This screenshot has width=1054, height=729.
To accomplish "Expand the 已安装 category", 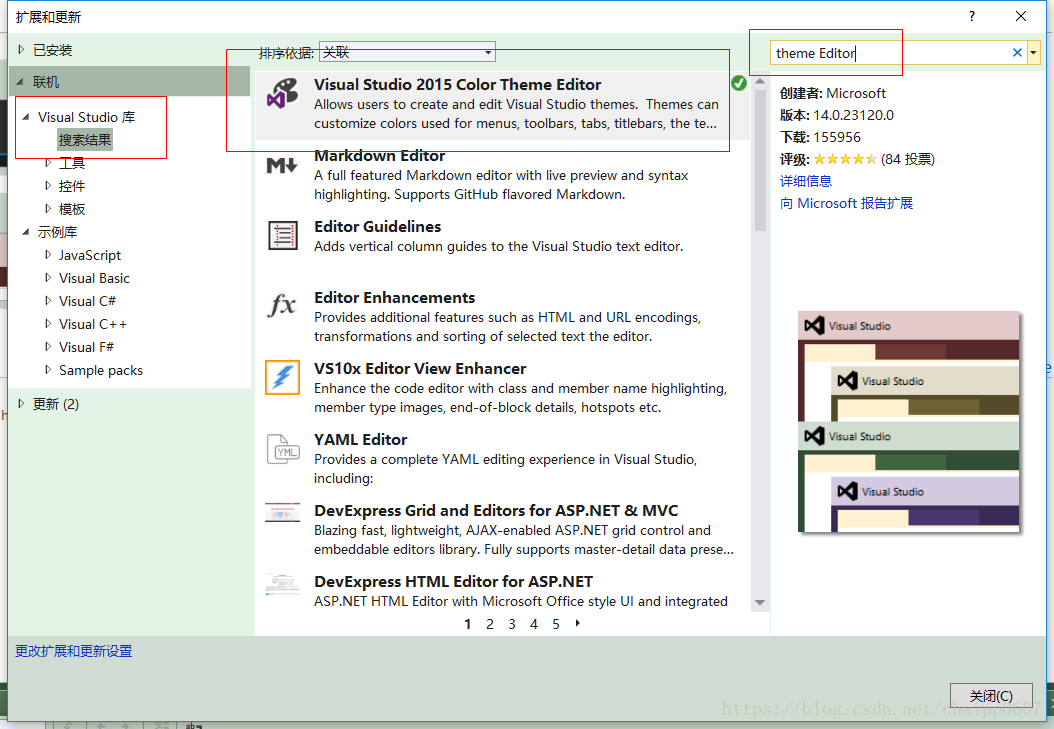I will click(x=21, y=50).
